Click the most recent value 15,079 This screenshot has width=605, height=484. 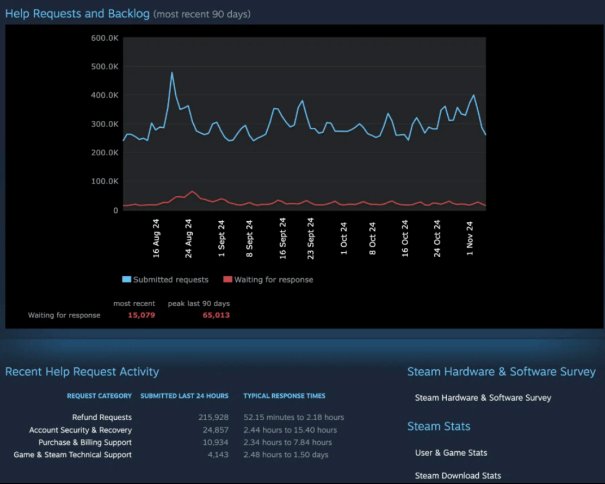(x=142, y=315)
